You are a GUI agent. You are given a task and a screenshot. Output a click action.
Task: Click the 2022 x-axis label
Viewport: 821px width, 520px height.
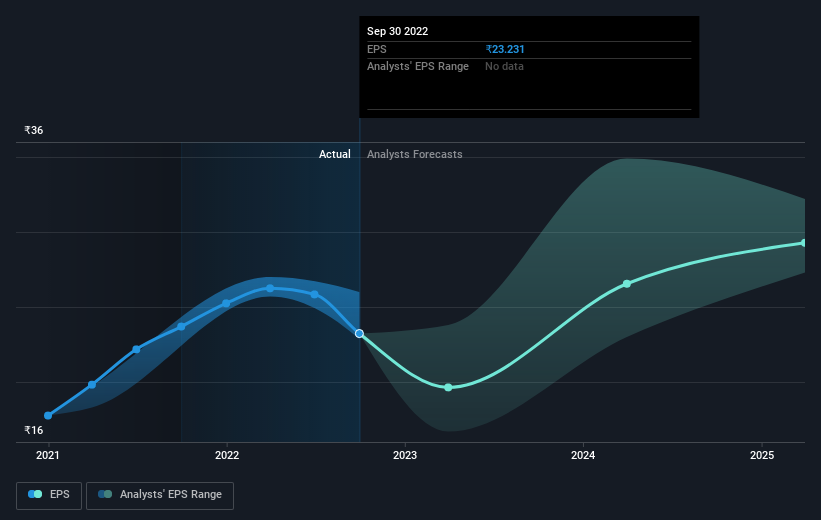click(x=227, y=455)
